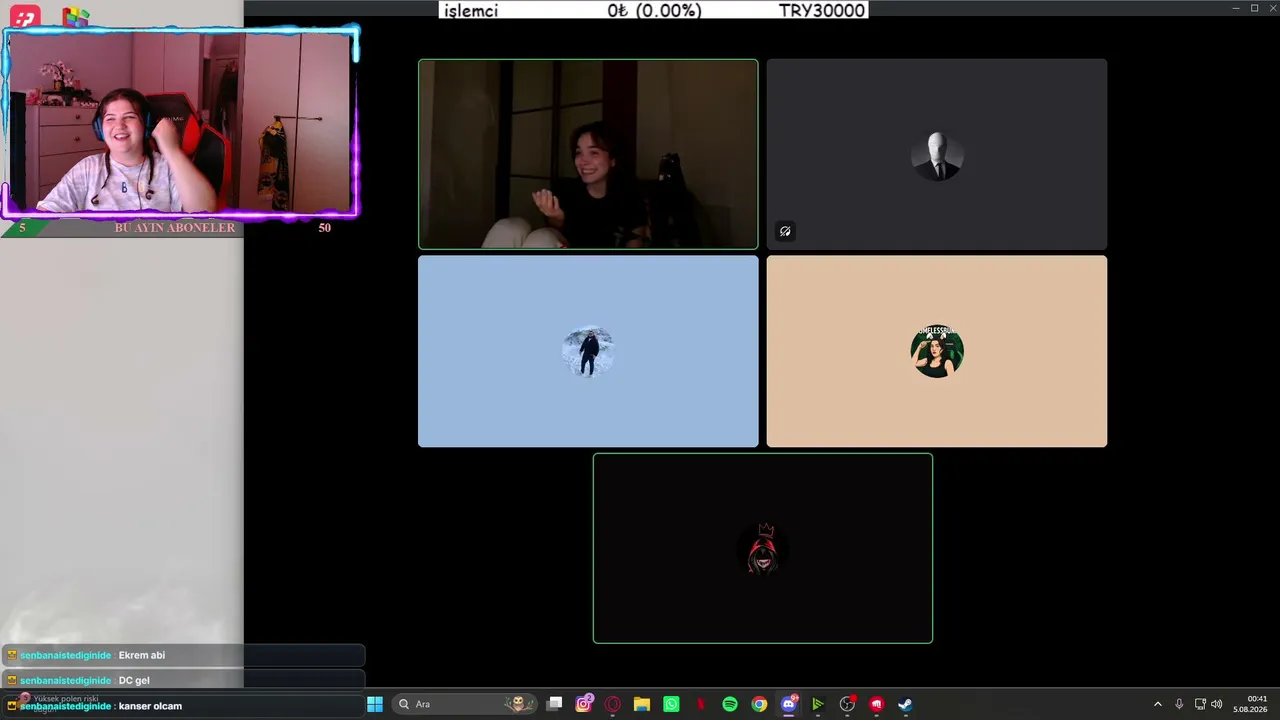Open Task View on the taskbar
This screenshot has width=1280, height=720.
point(555,704)
